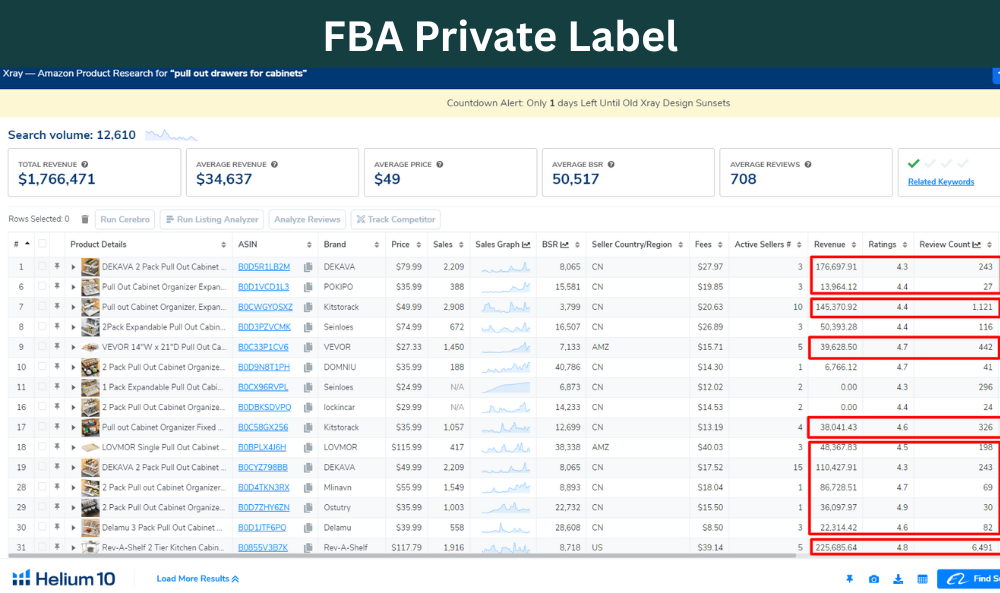Open the sales graph for POKIPO row
The height and width of the screenshot is (593, 1000).
point(505,287)
